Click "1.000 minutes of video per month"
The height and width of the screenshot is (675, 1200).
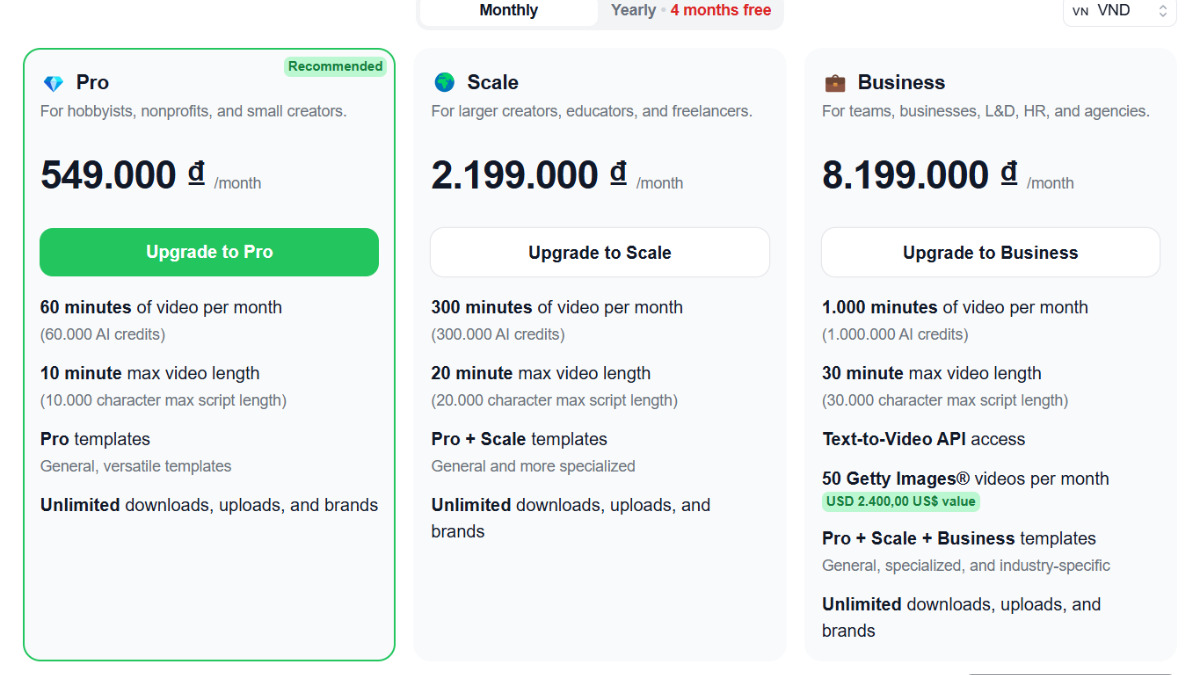tap(955, 307)
